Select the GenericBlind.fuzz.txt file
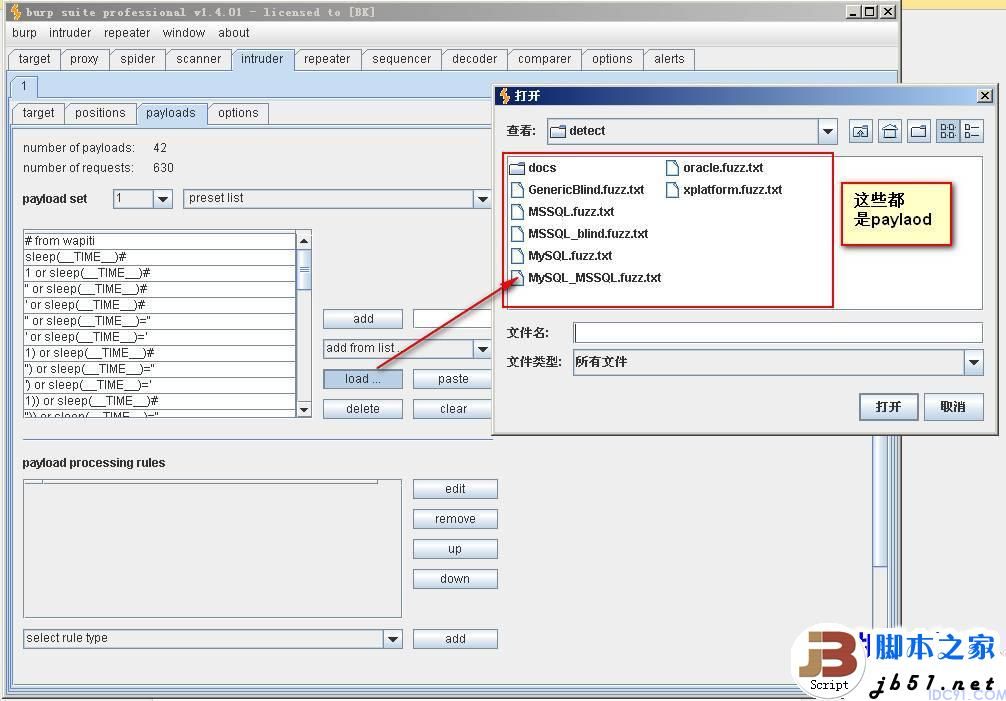The height and width of the screenshot is (701, 1006). 577,190
